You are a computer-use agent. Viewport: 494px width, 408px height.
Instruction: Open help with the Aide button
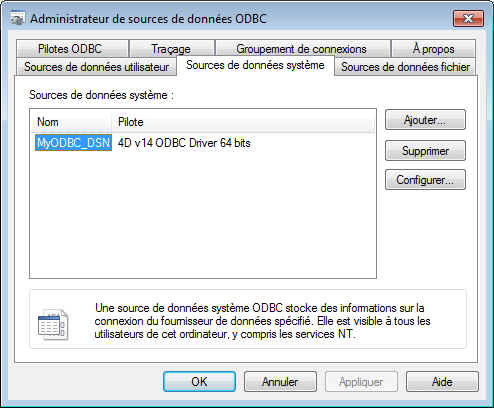[442, 381]
